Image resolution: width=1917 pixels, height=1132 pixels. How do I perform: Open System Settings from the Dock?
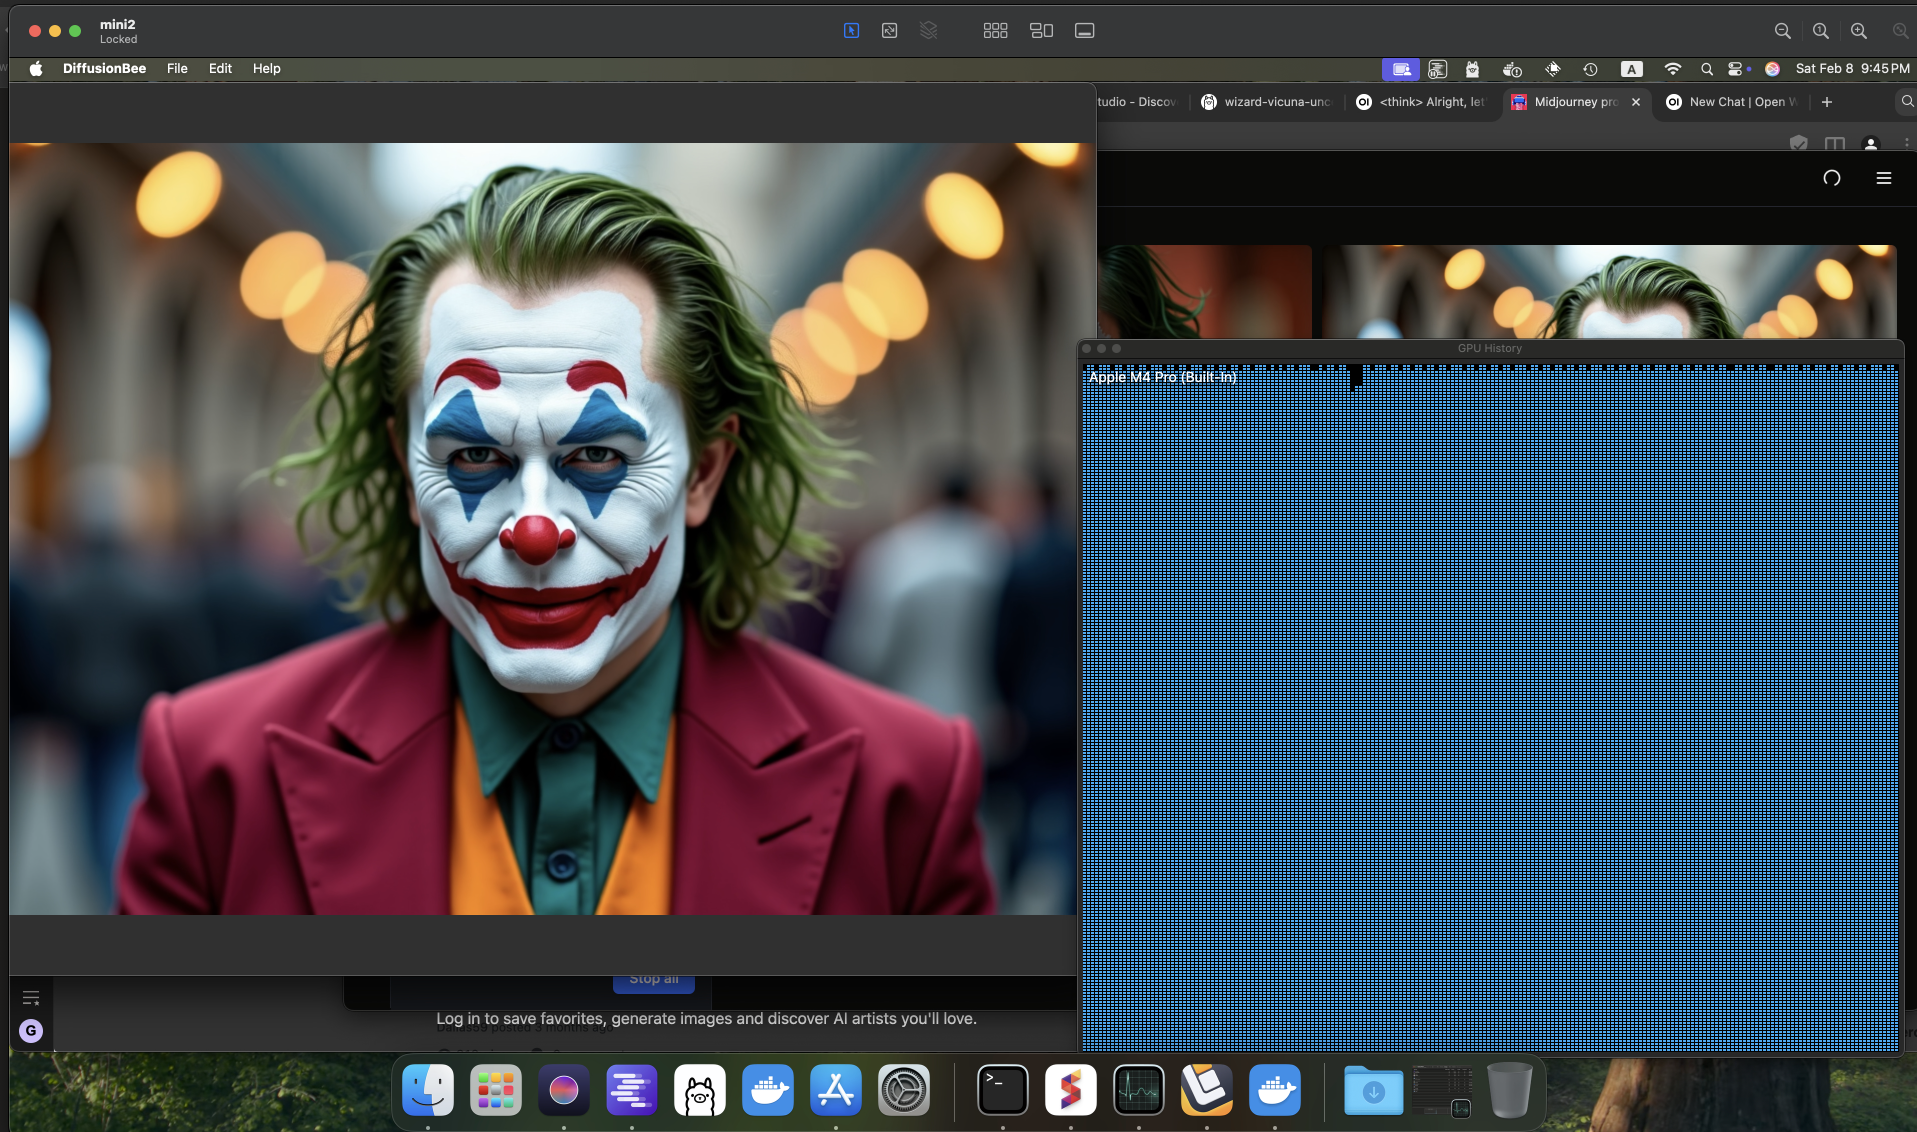click(x=904, y=1090)
